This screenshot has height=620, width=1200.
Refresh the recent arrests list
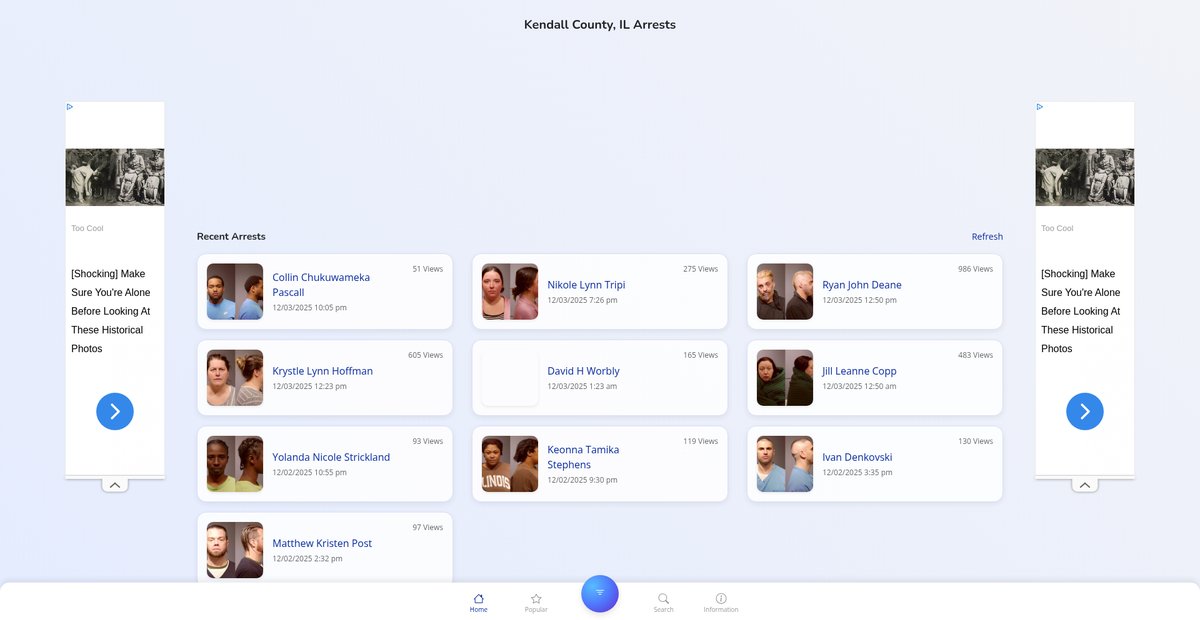coord(987,237)
